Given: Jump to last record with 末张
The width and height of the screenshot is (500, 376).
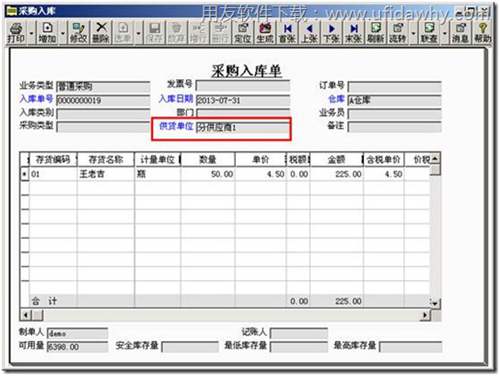Looking at the screenshot, I should click(x=354, y=32).
